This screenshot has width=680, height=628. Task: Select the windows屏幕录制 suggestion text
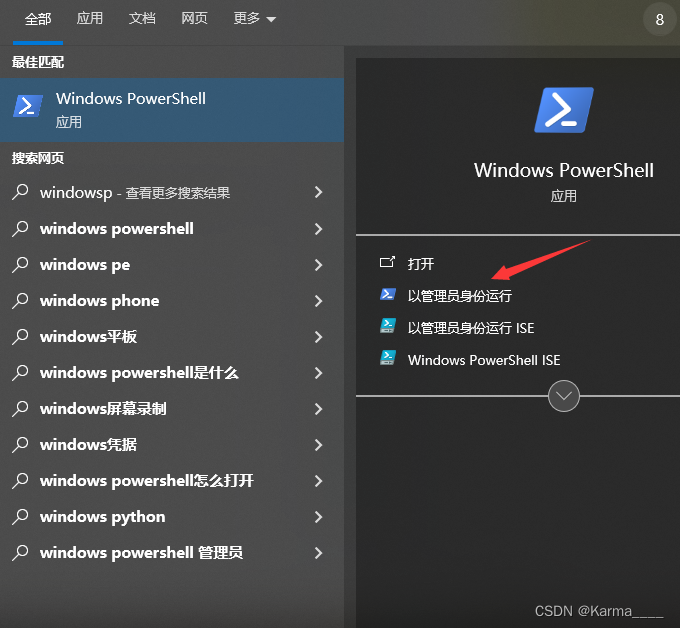coord(103,409)
